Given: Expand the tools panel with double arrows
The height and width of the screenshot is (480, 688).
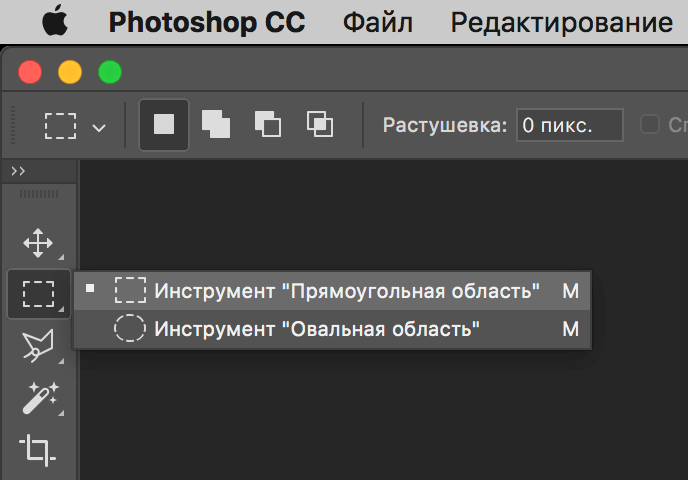Looking at the screenshot, I should [18, 171].
